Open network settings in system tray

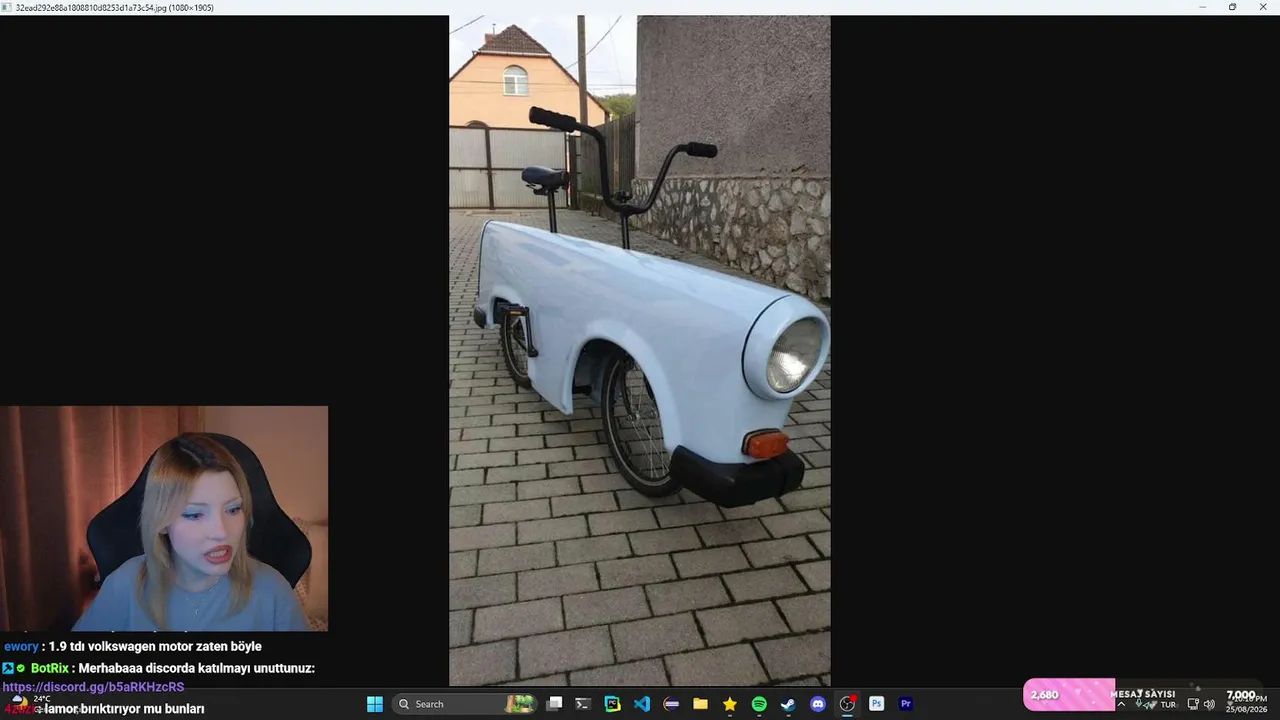[1193, 705]
